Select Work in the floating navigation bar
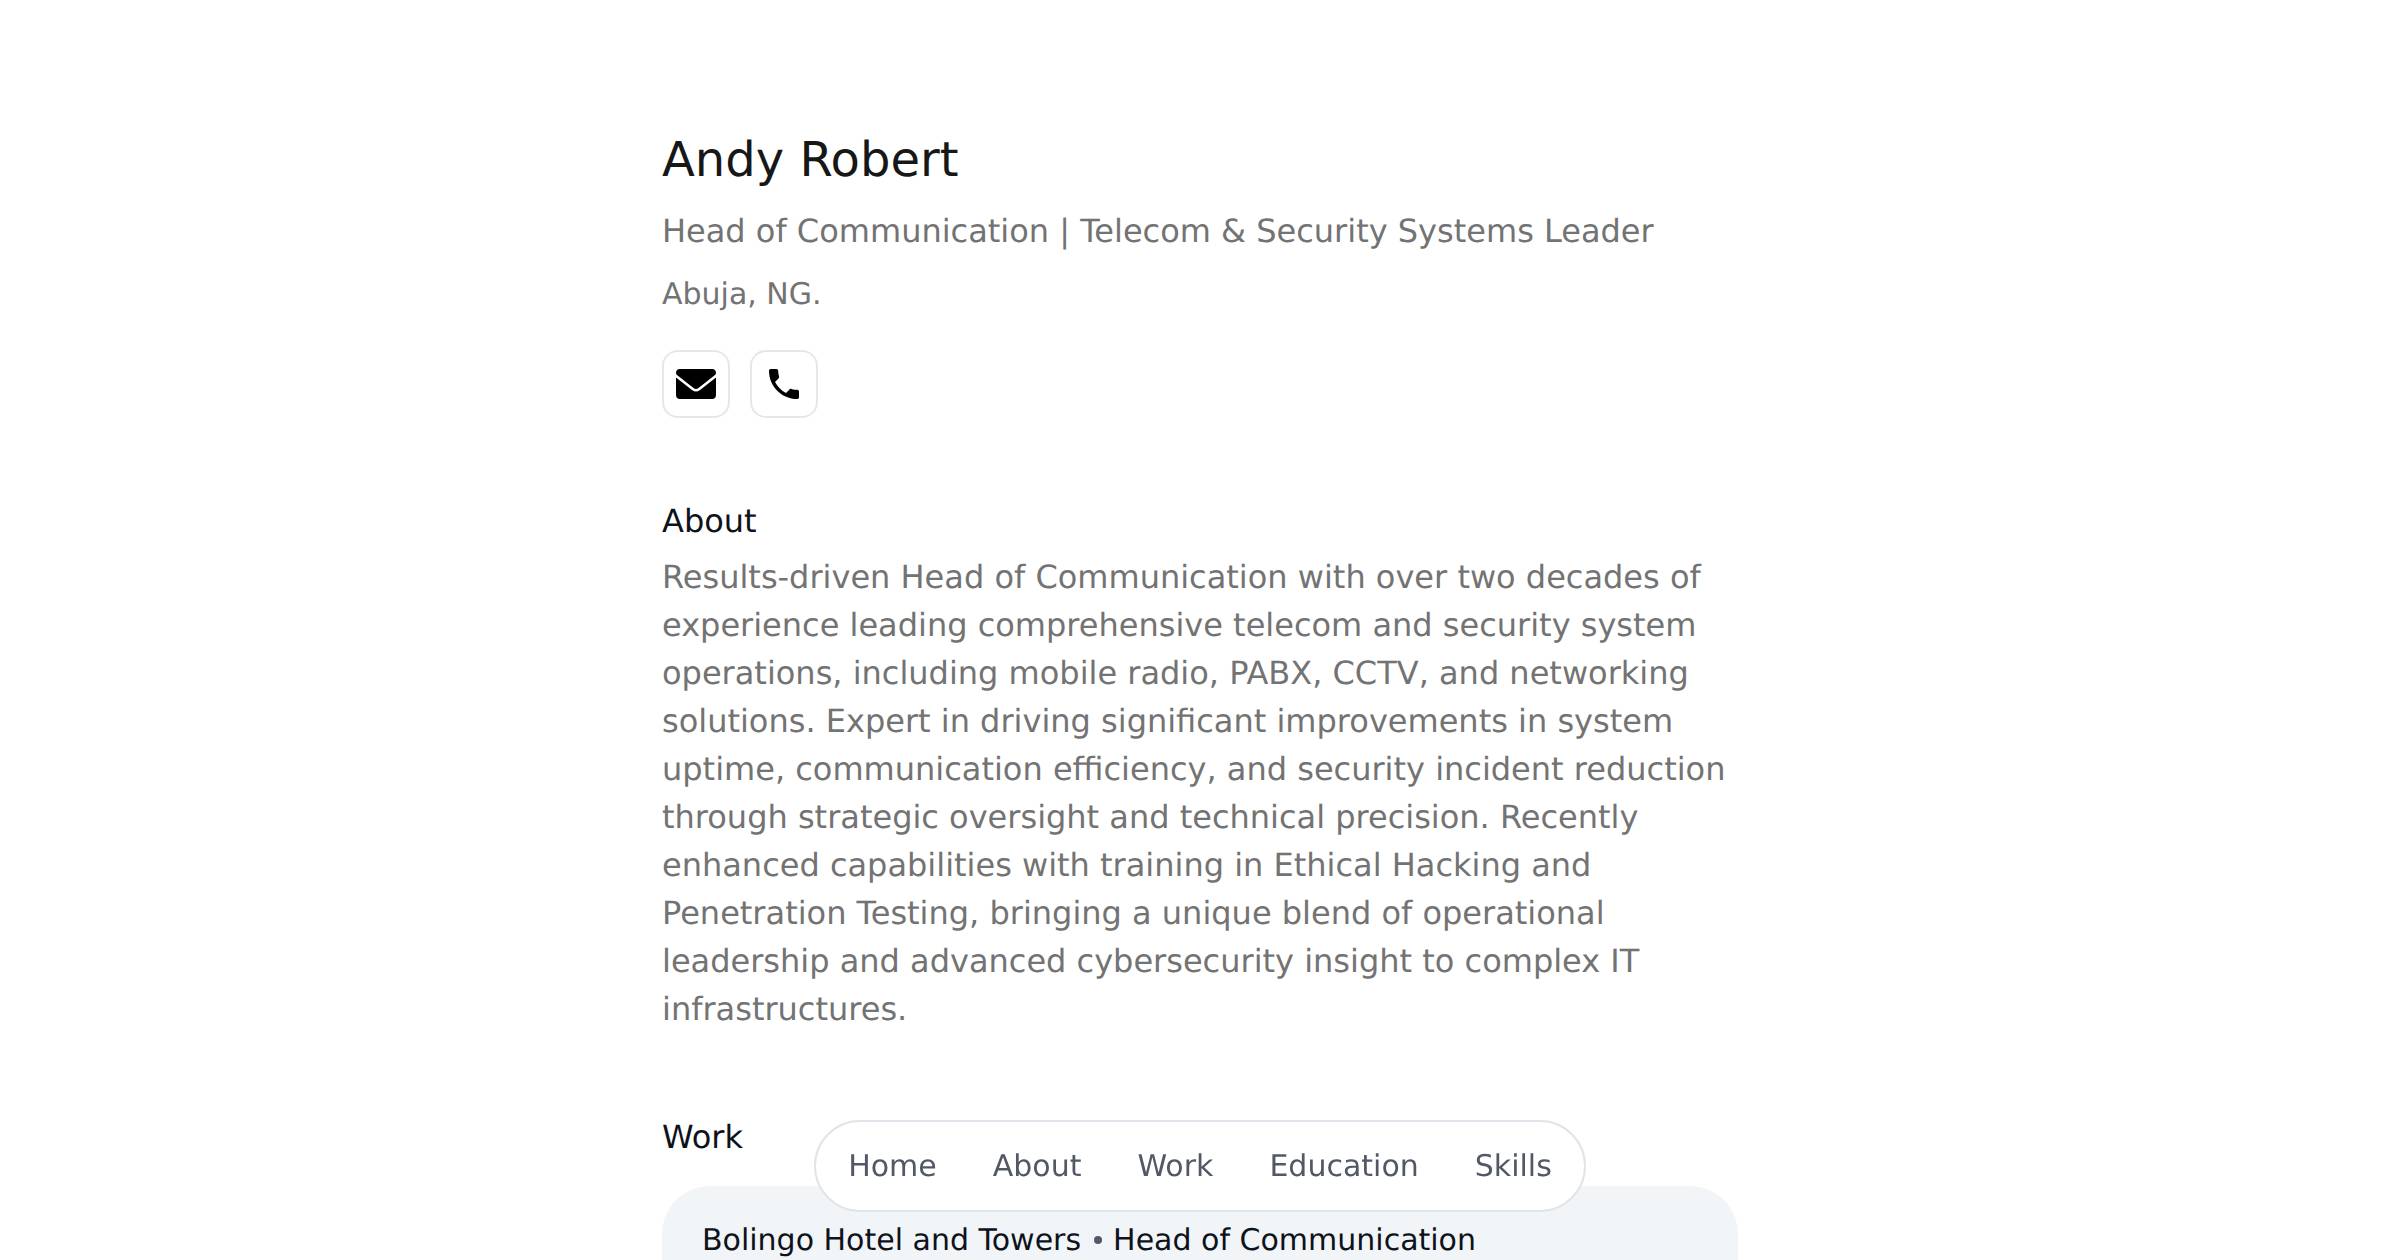Image resolution: width=2400 pixels, height=1260 pixels. (x=1175, y=1166)
